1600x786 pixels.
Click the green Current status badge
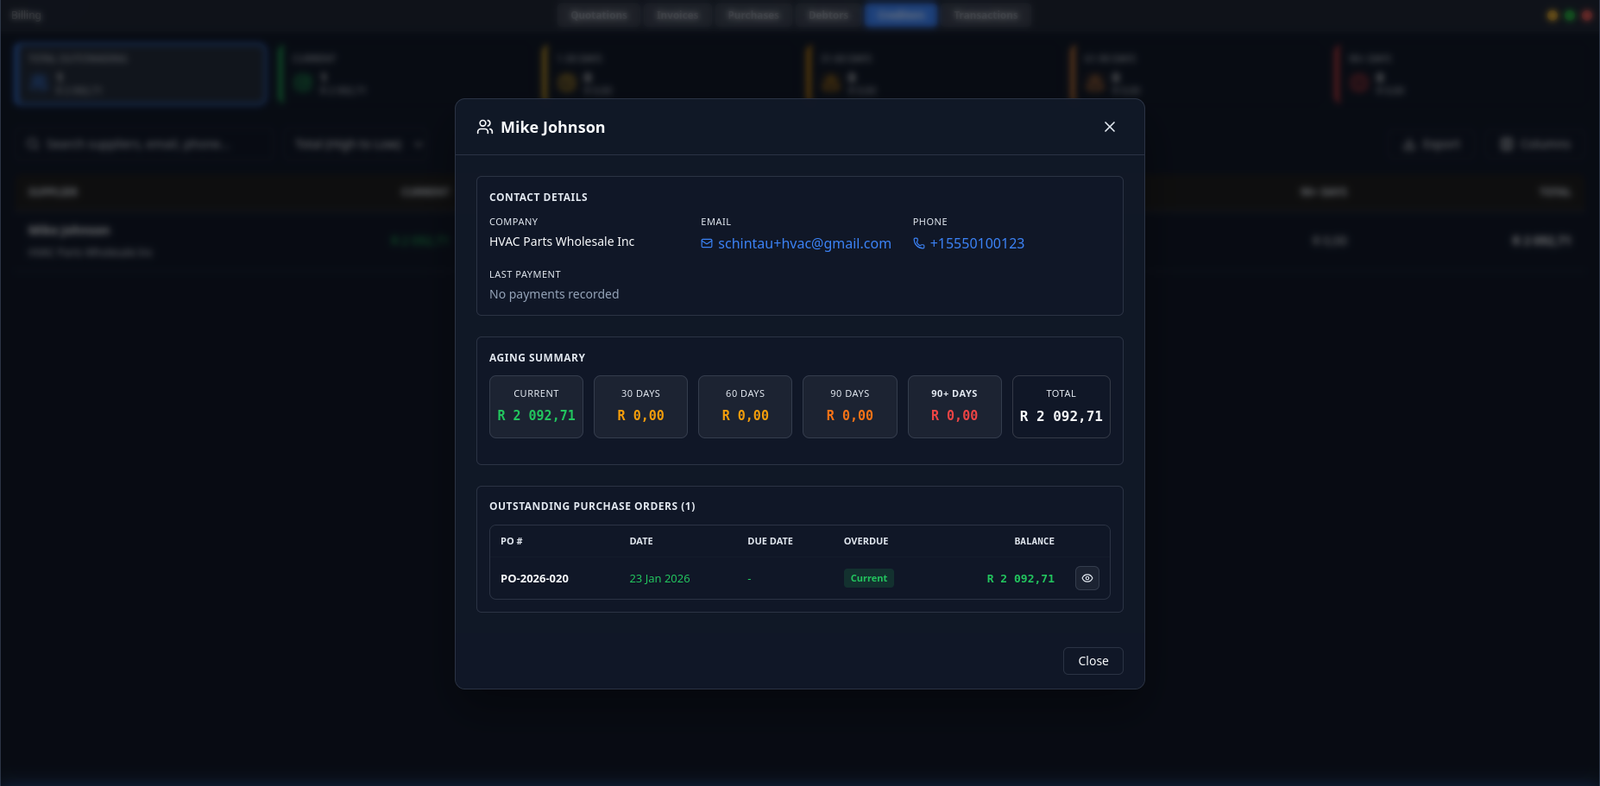[x=868, y=578]
